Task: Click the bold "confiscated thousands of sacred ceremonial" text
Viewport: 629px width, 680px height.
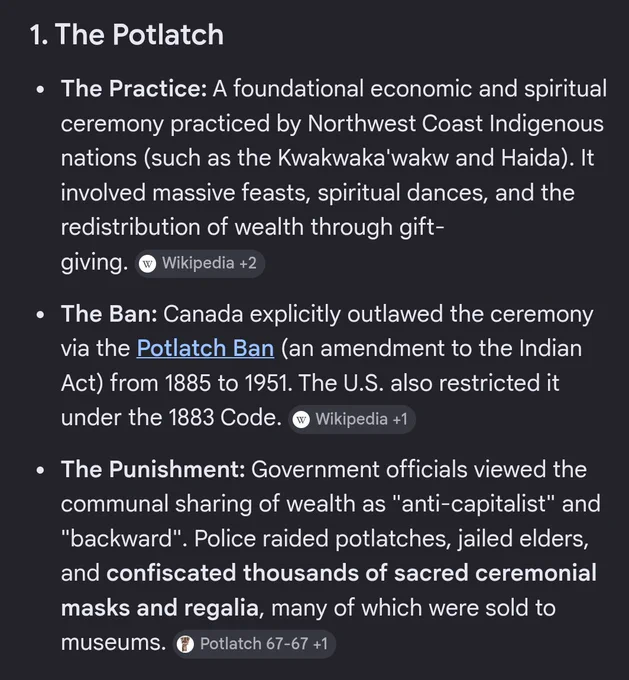Action: click(351, 573)
